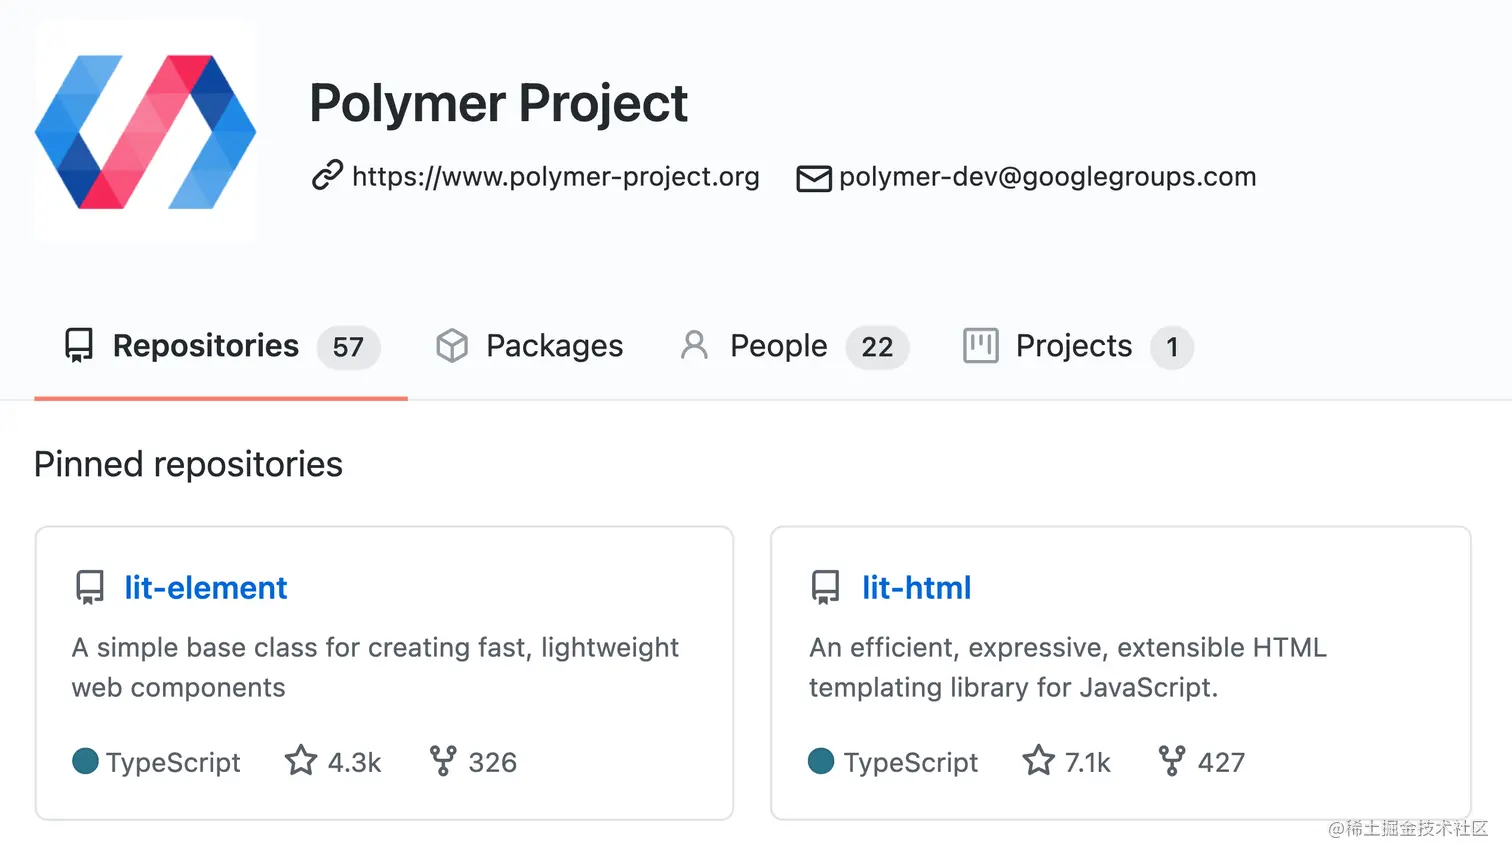View lit-html forks via fork icon
The height and width of the screenshot is (862, 1512).
click(1171, 762)
